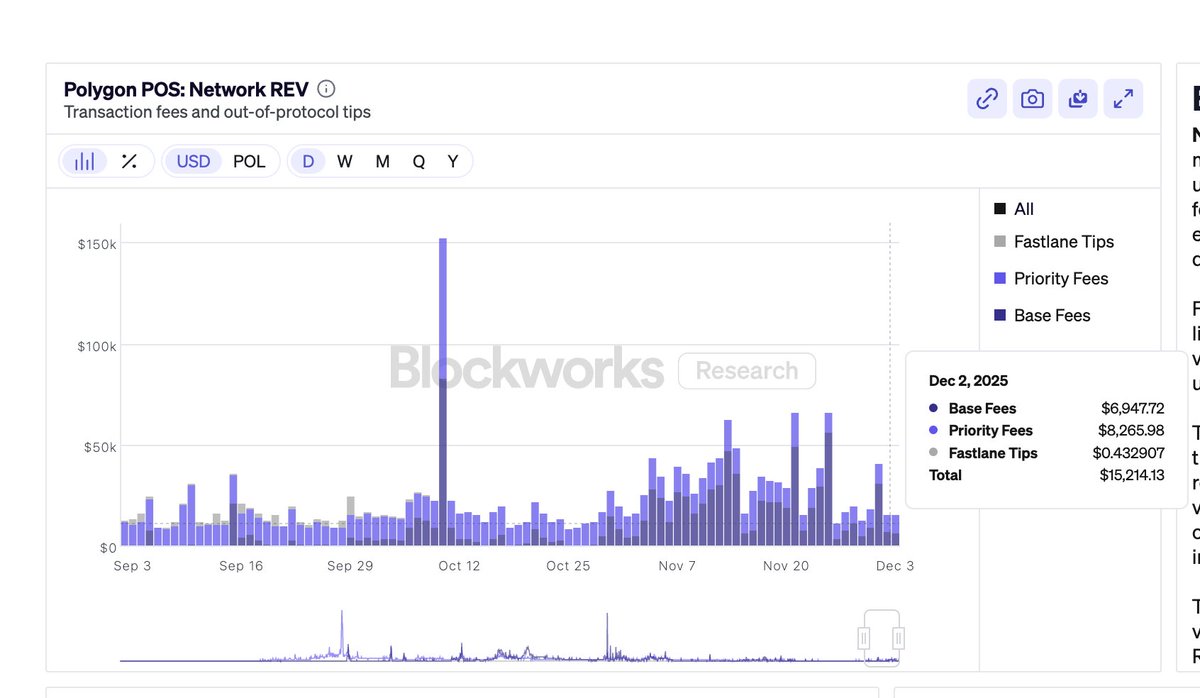1200x698 pixels.
Task: Switch to percentage view mode
Action: pos(129,161)
